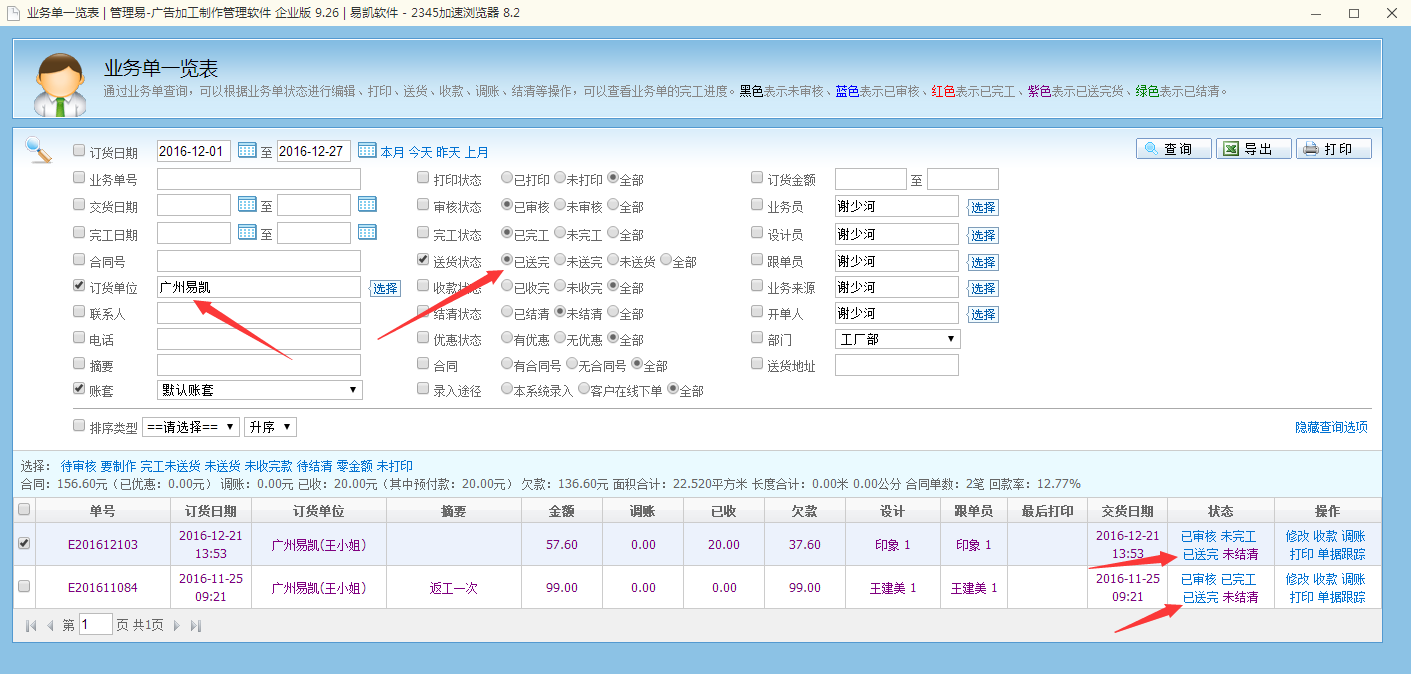The height and width of the screenshot is (674, 1411).
Task: Jump to last page arrow in pager
Action: coord(196,626)
